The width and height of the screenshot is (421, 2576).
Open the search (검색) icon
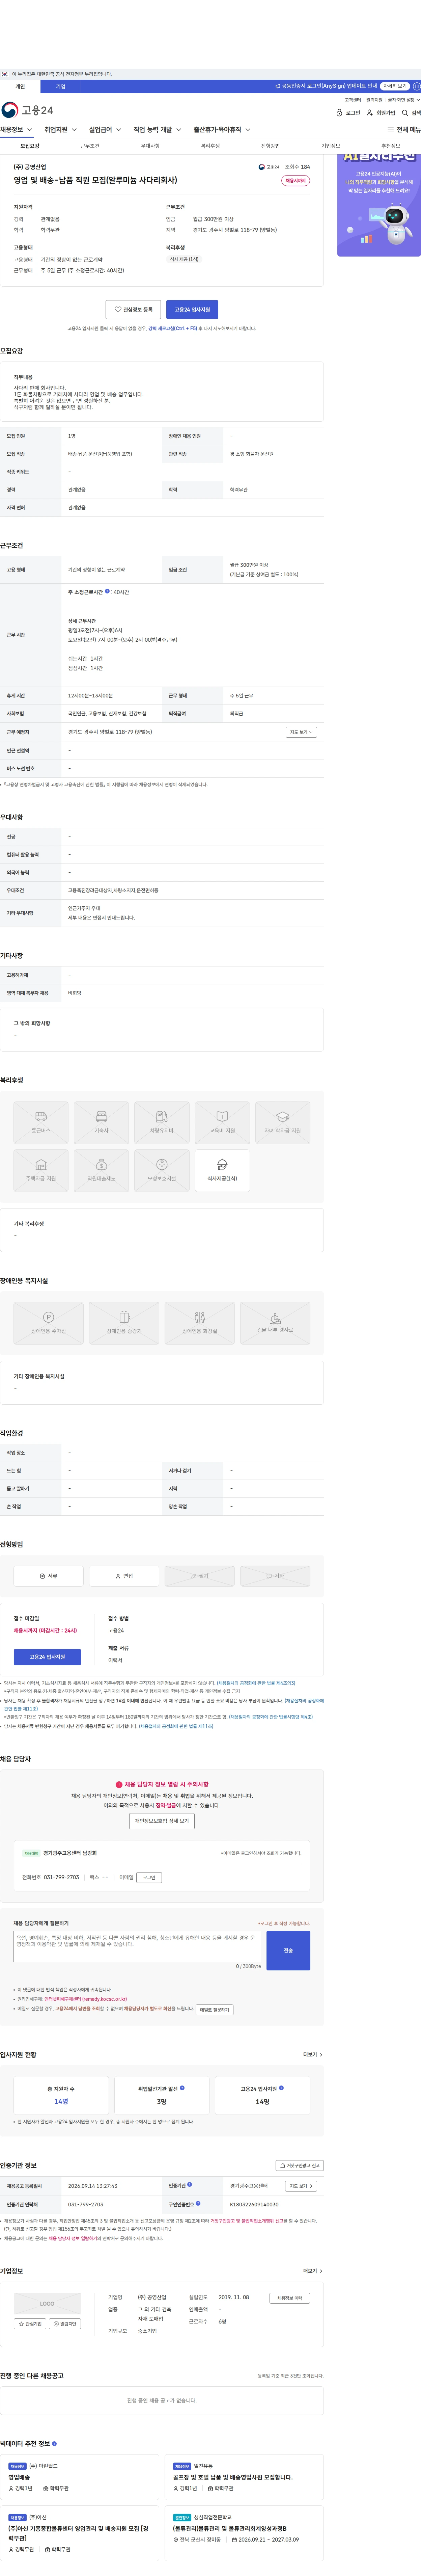pyautogui.click(x=405, y=113)
